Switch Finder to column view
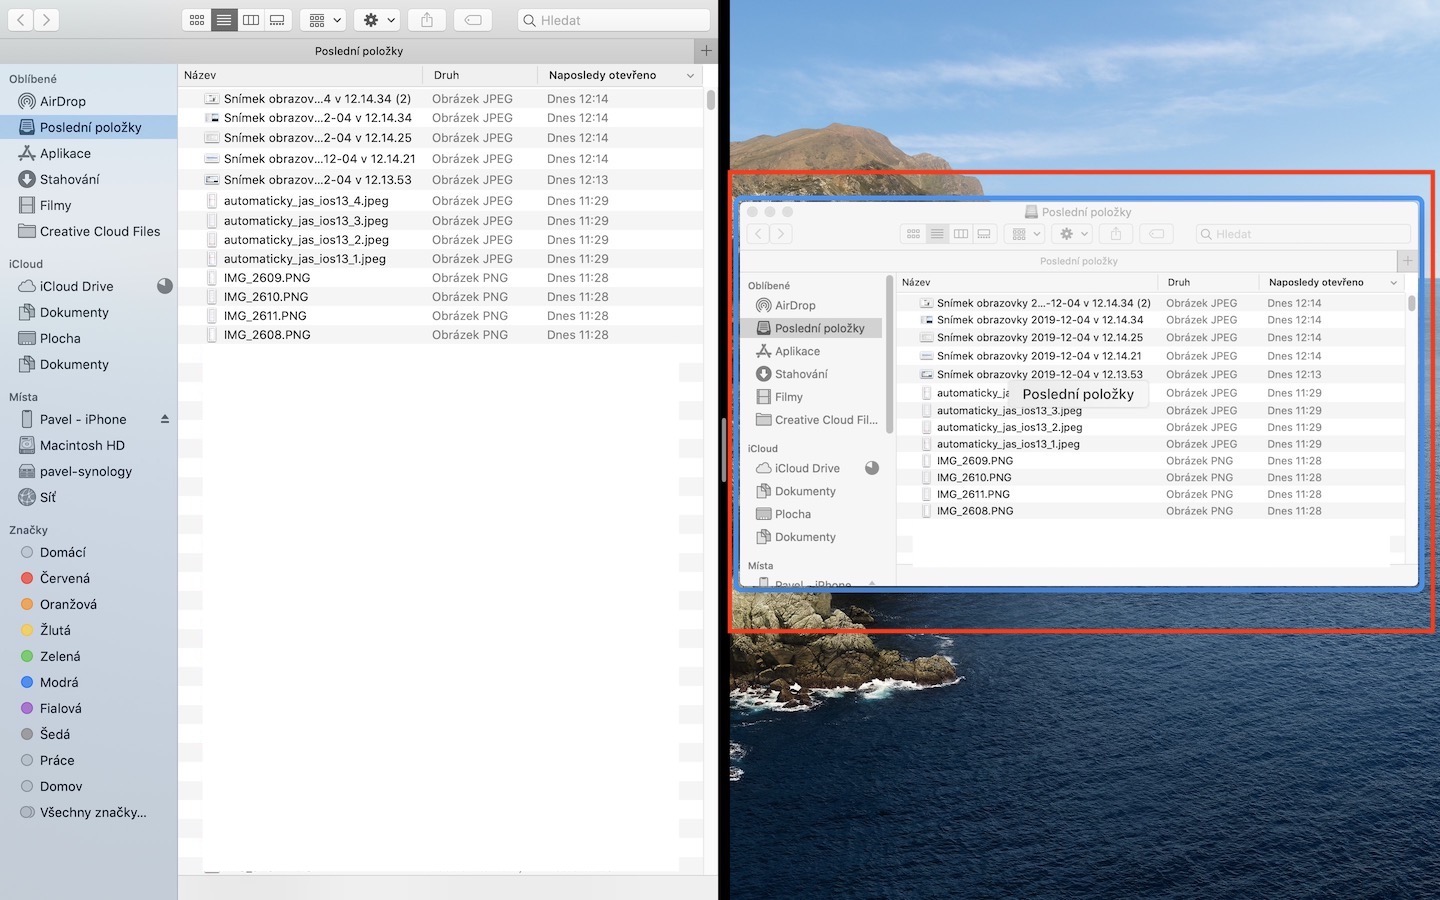This screenshot has height=900, width=1440. coord(251,20)
